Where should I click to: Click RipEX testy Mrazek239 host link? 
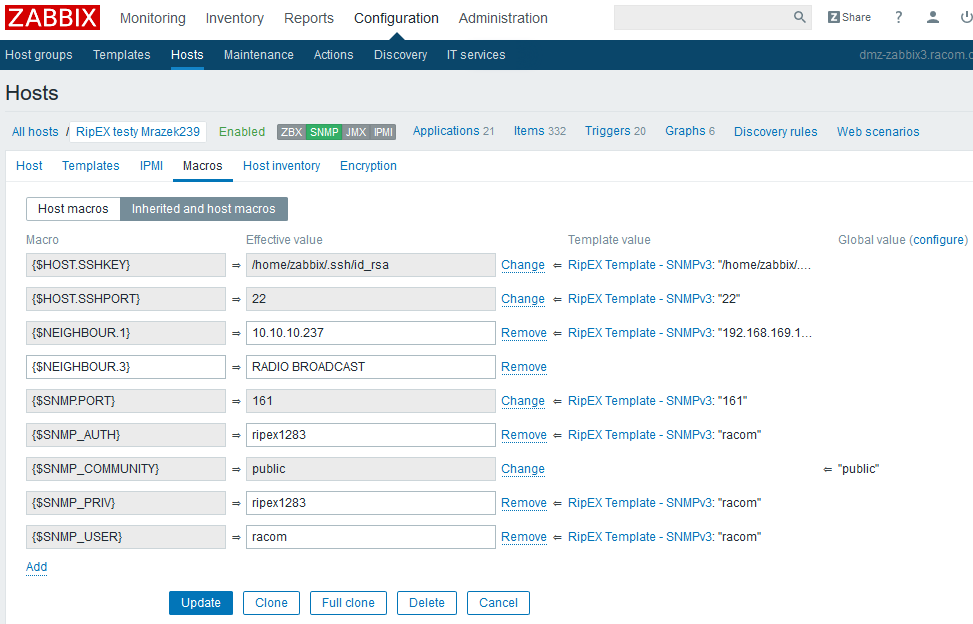pyautogui.click(x=138, y=131)
